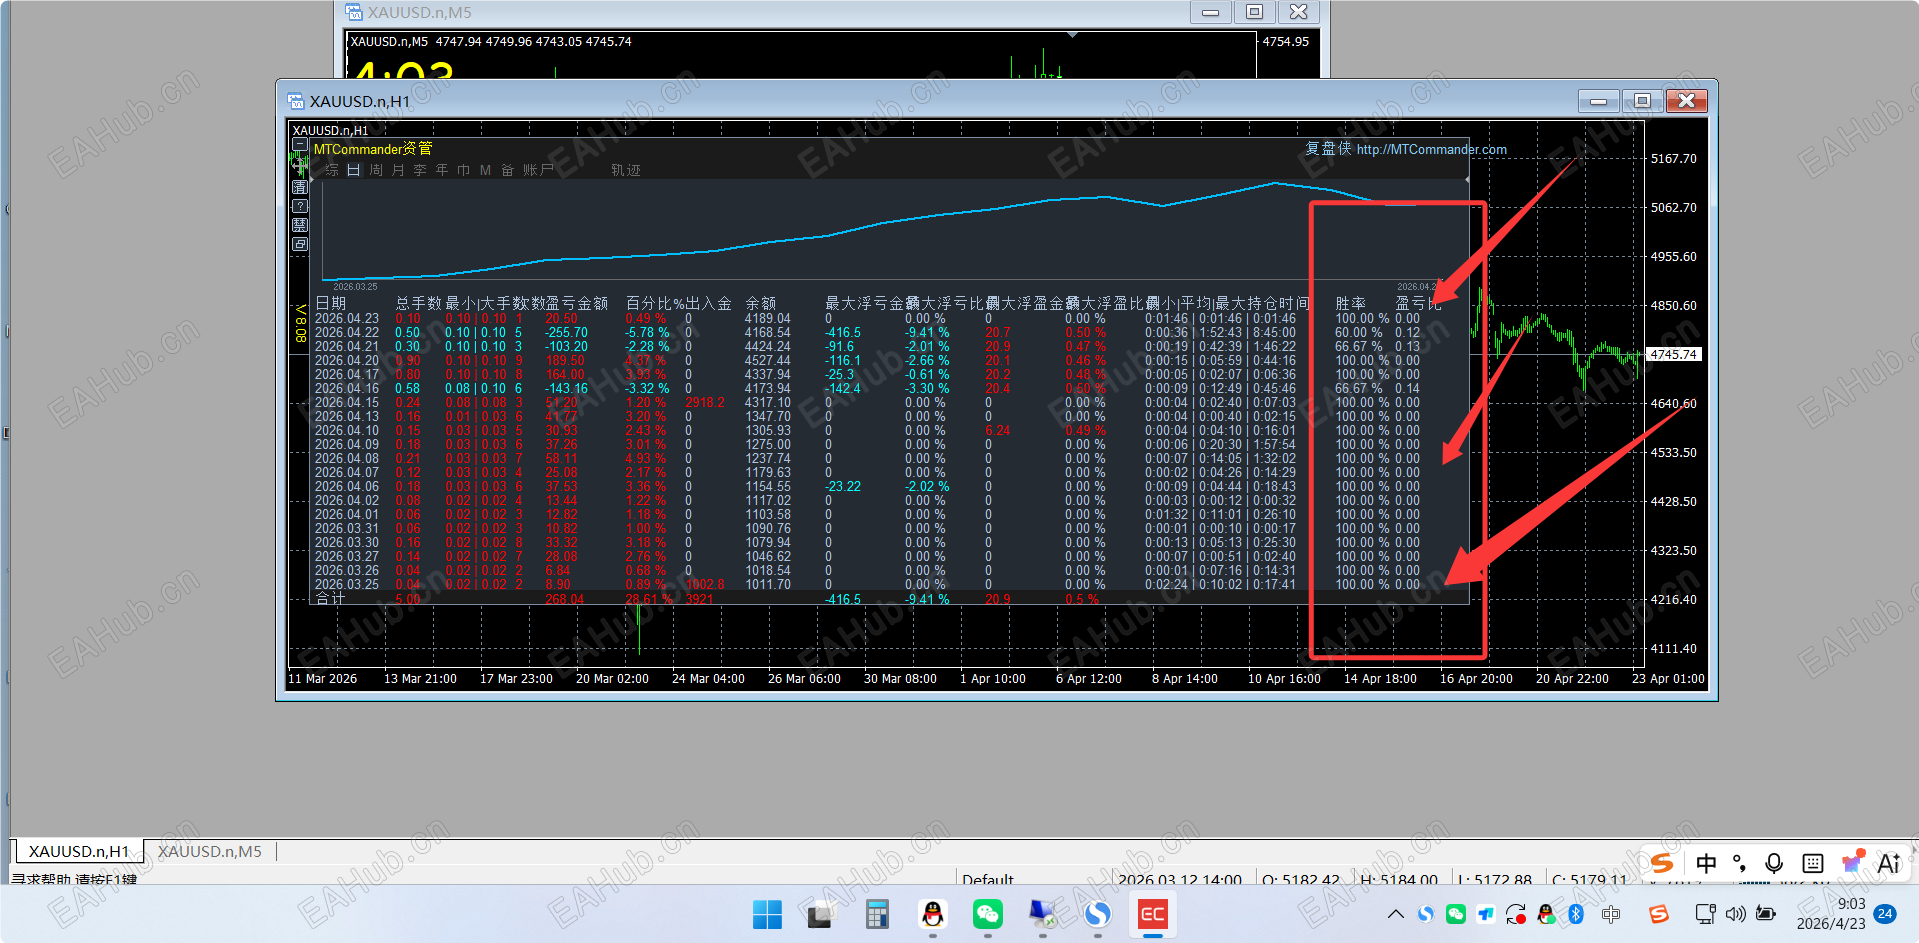The image size is (1919, 943).
Task: Click the 4189.04 balance value
Action: click(768, 318)
